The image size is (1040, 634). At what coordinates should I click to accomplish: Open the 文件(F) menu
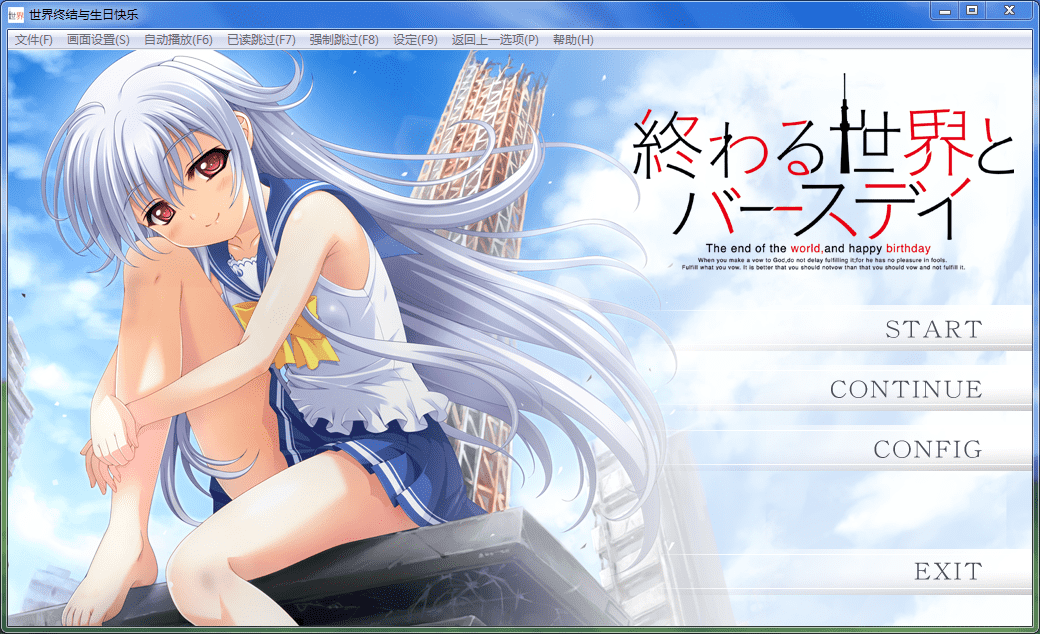pos(34,40)
